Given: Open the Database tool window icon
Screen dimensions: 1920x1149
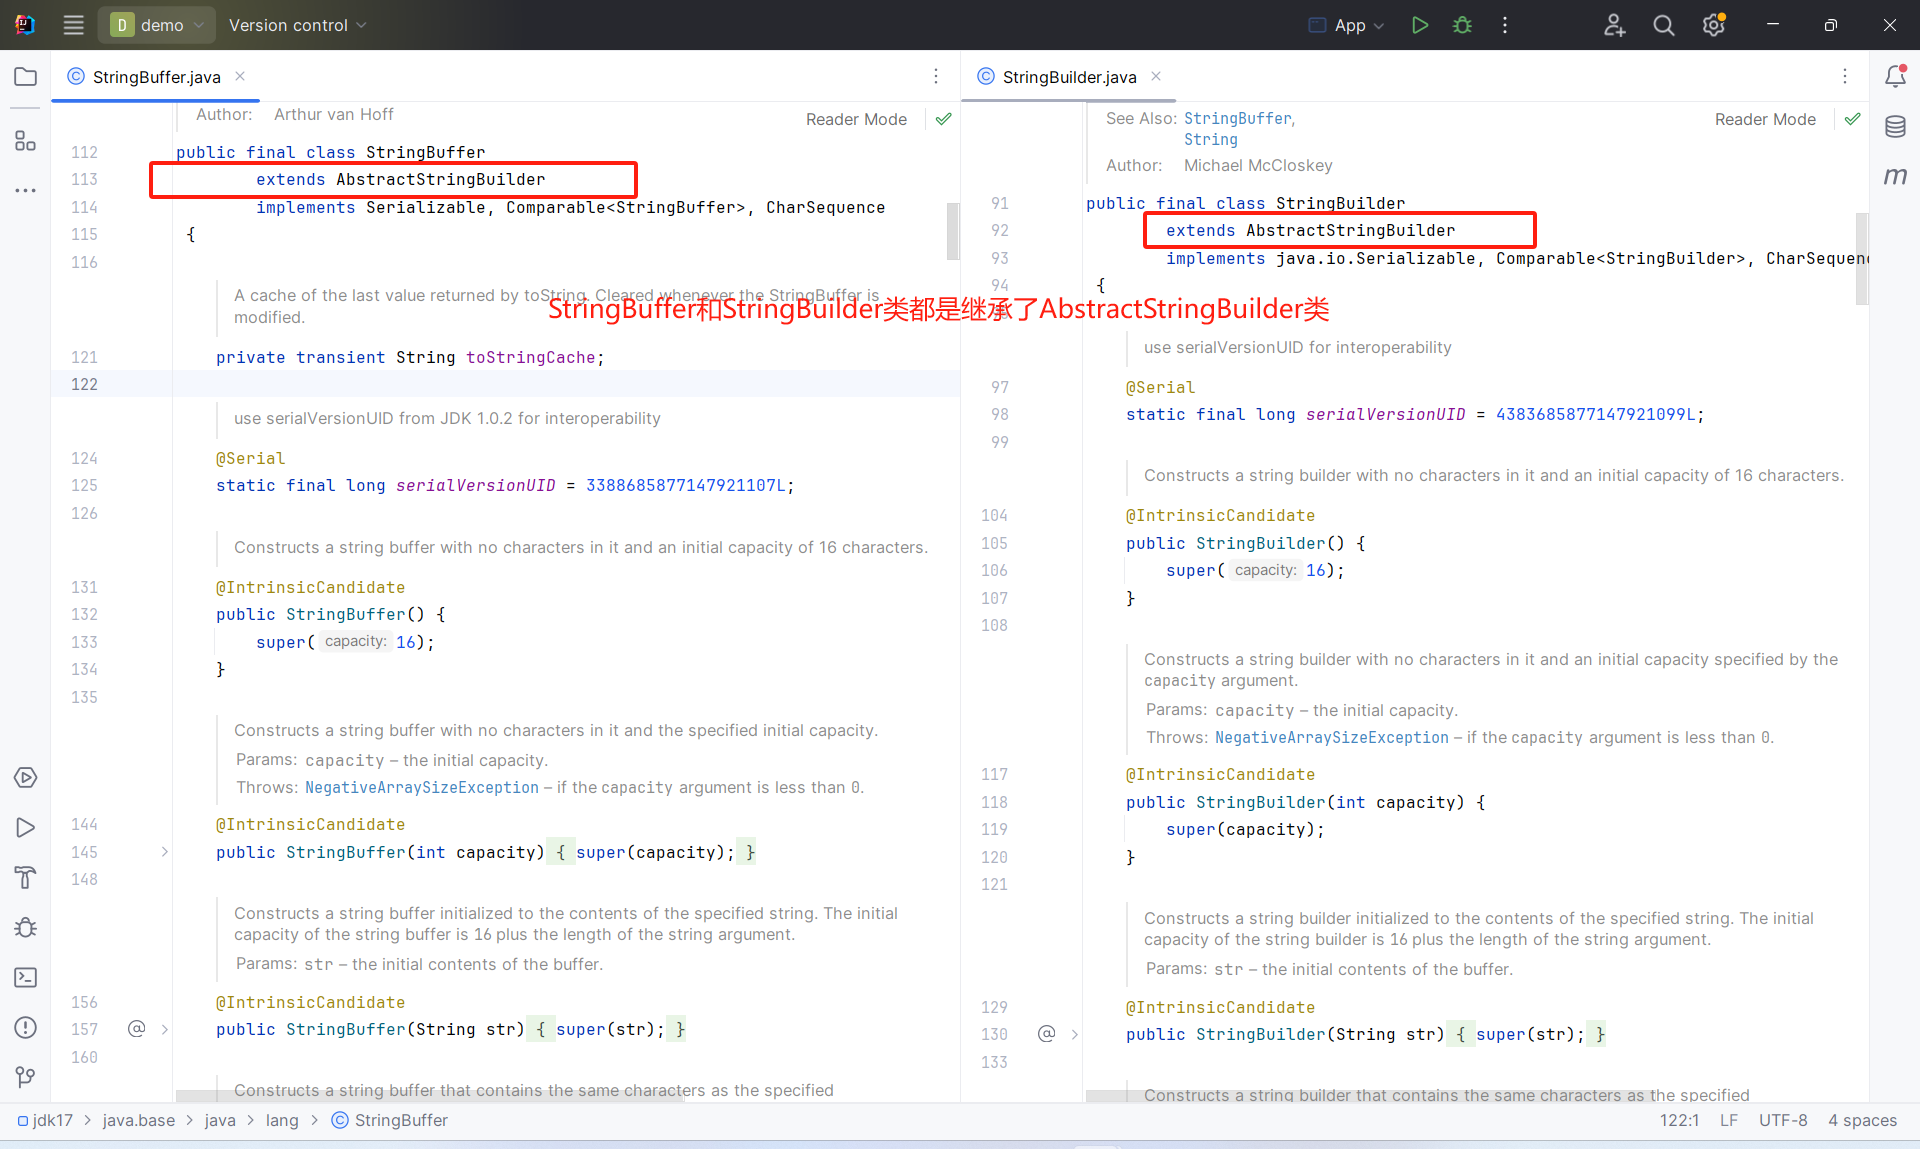Looking at the screenshot, I should click(x=1895, y=127).
